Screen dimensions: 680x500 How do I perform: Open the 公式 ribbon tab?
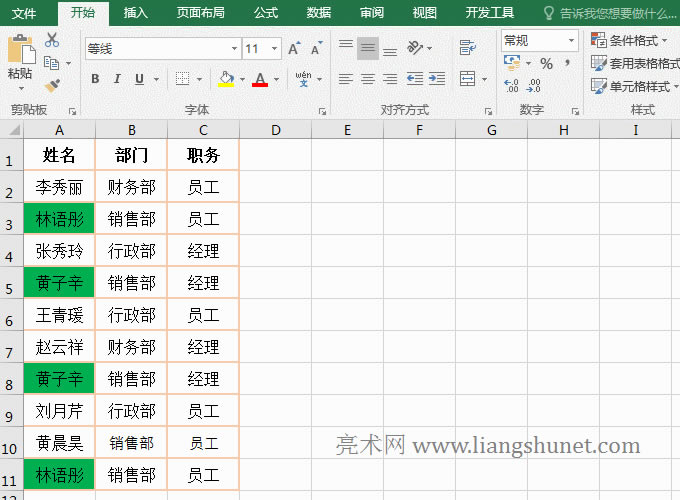(x=266, y=13)
